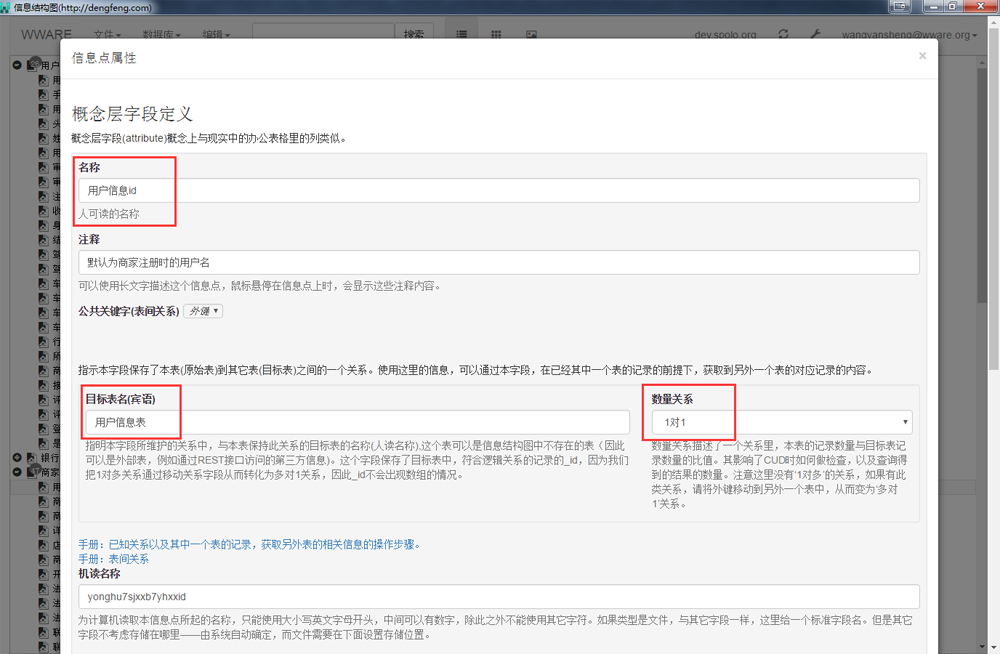Click the search box in the navbar
Viewport: 1000px width, 654px height.
(323, 33)
